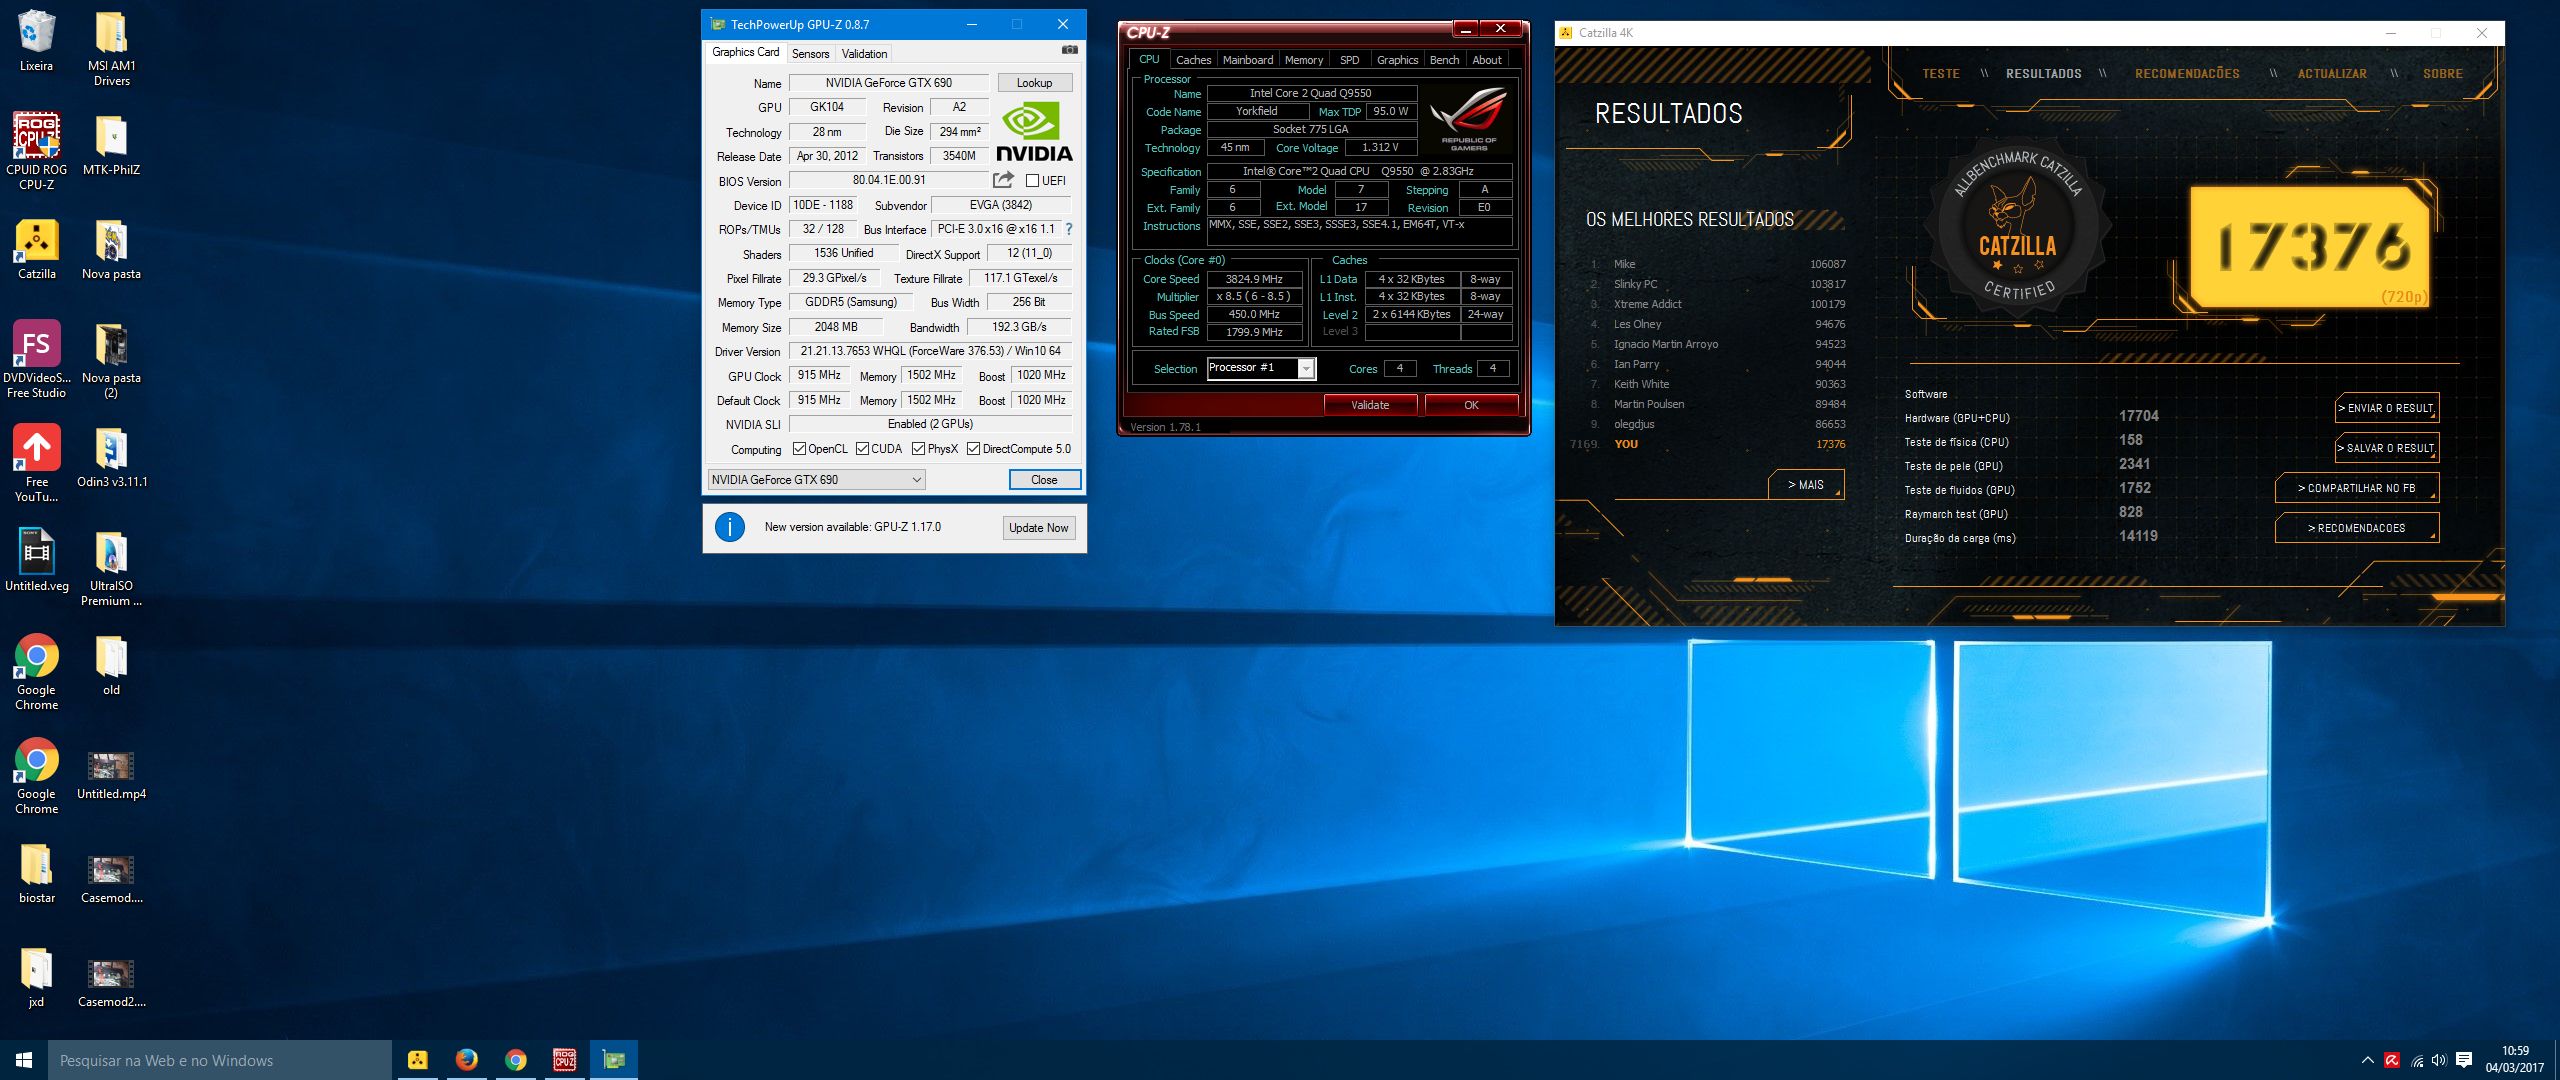
Task: Open the Untitled.mp4 video file
Action: 111,775
